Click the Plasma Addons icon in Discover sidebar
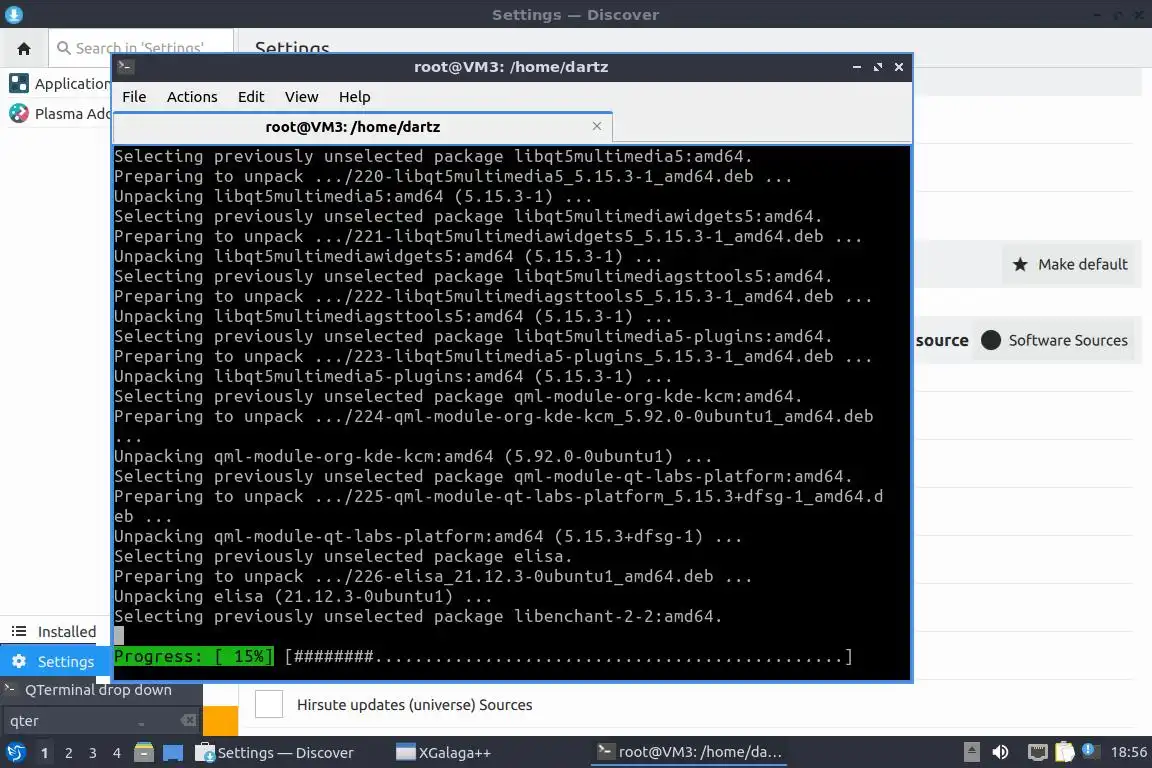The height and width of the screenshot is (768, 1152). pos(19,113)
